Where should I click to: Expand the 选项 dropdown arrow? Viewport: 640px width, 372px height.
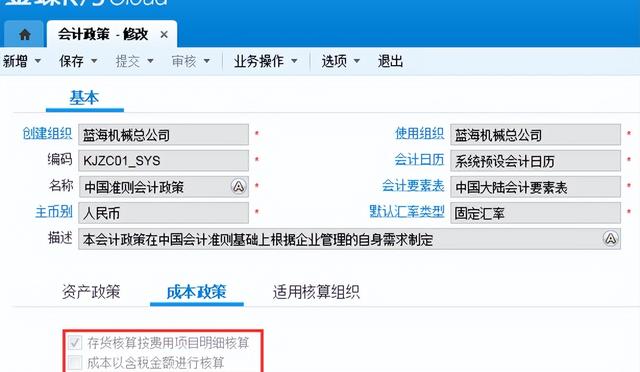[x=357, y=61]
